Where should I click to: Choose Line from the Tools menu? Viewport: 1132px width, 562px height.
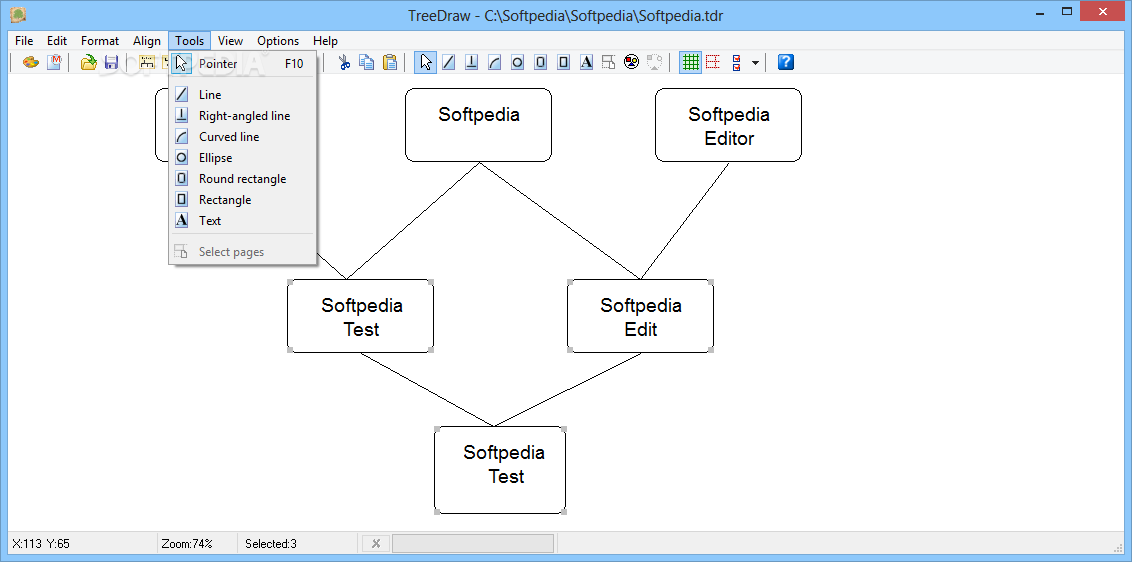point(243,95)
